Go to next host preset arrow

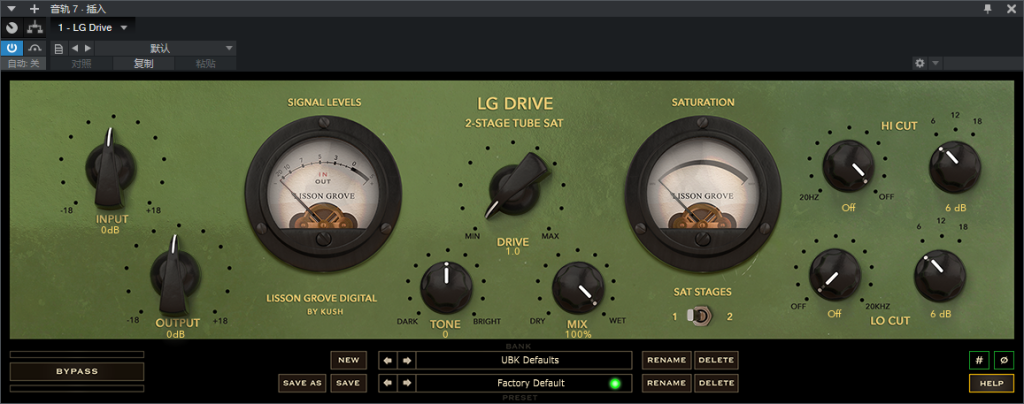click(x=88, y=48)
